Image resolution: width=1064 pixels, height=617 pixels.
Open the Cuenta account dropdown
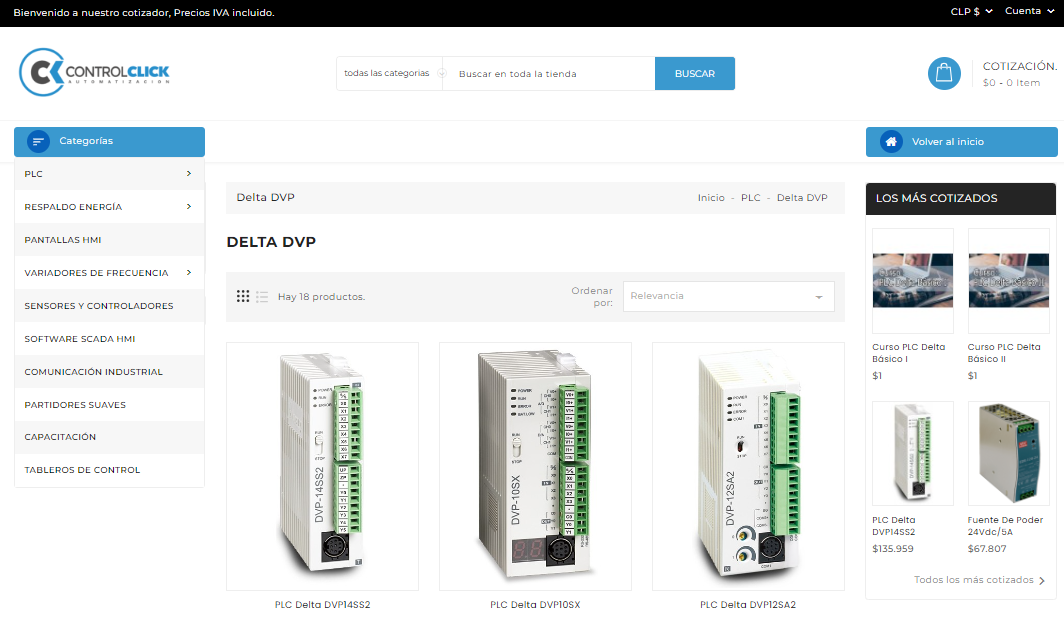(1029, 12)
